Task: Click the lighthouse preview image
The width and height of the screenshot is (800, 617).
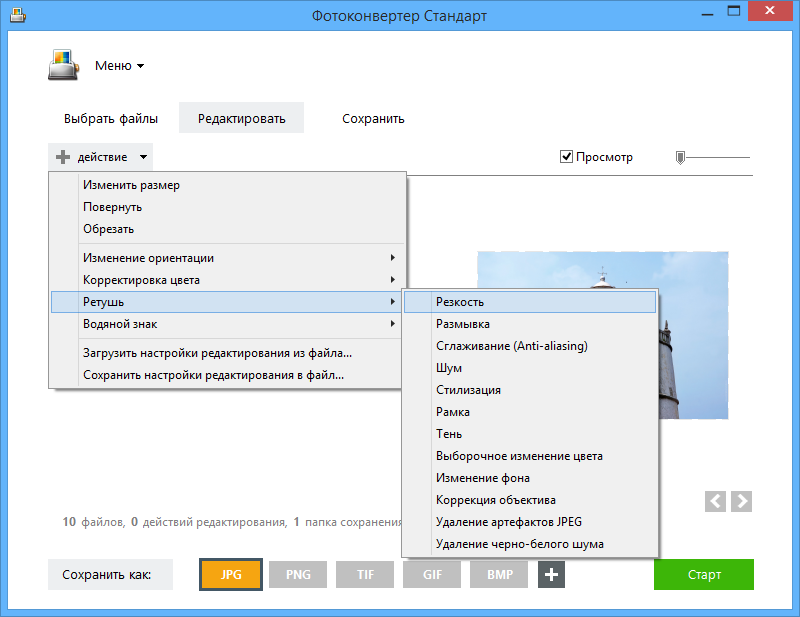Action: pyautogui.click(x=693, y=335)
